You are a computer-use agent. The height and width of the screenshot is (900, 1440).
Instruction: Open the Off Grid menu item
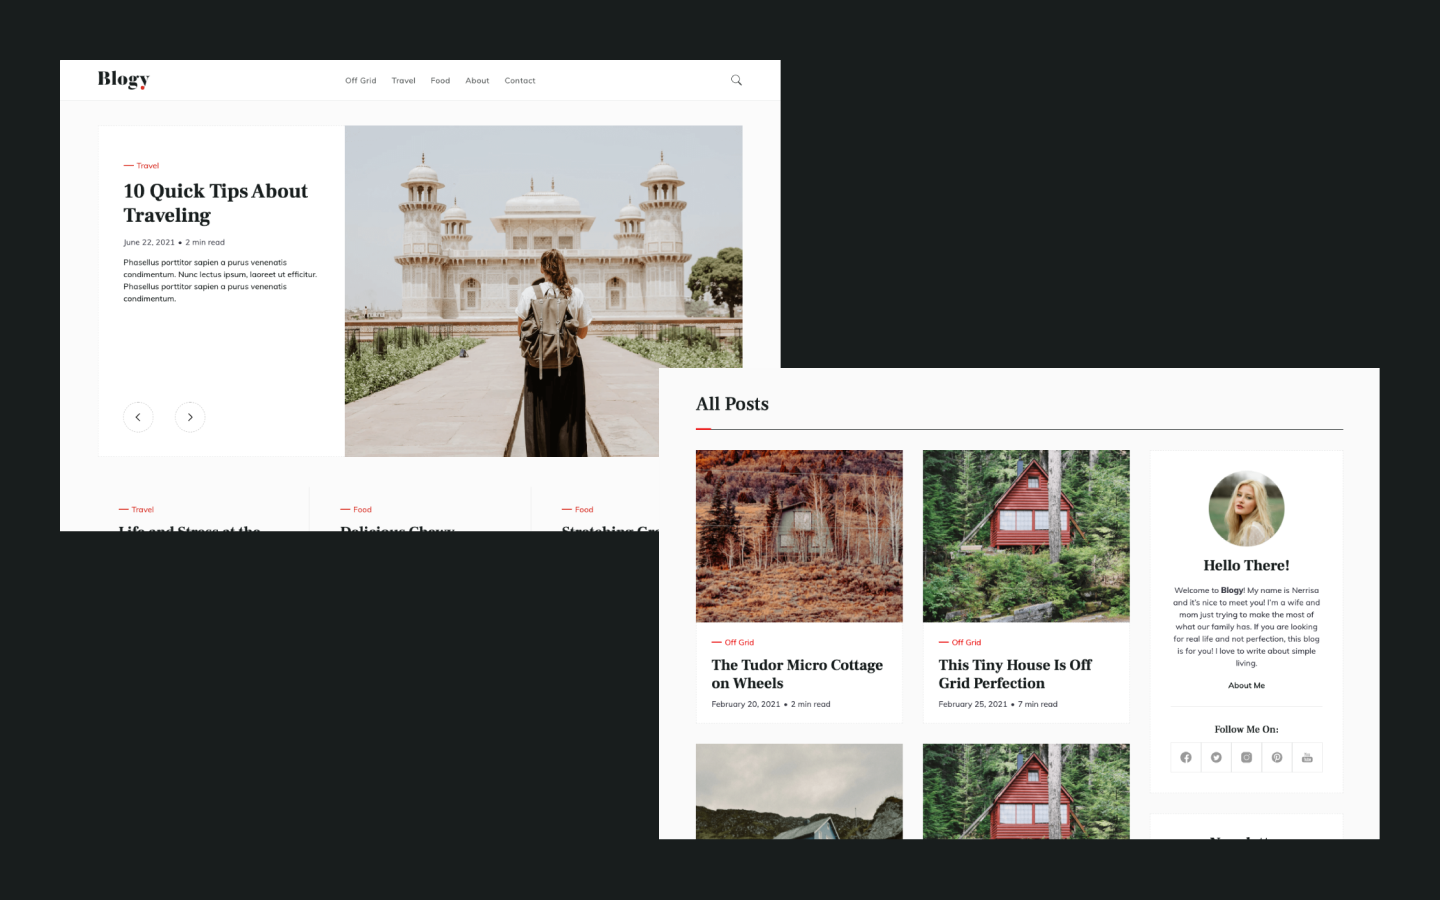(x=360, y=80)
